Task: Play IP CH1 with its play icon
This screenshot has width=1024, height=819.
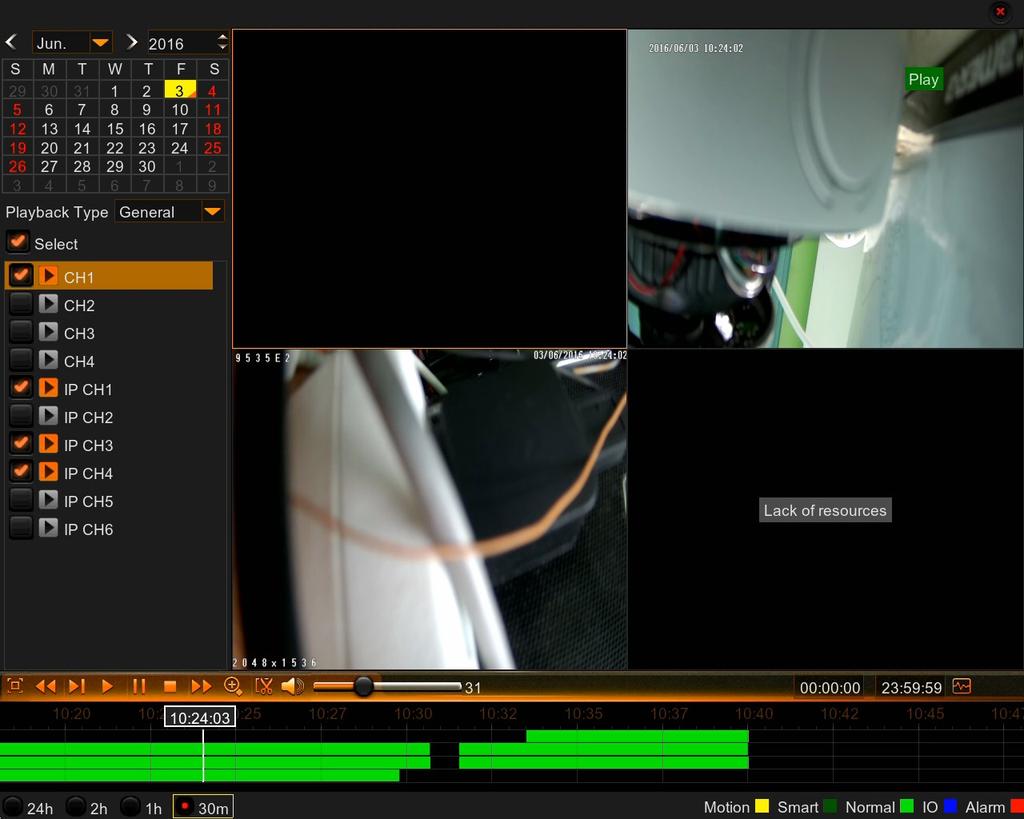Action: (x=48, y=388)
